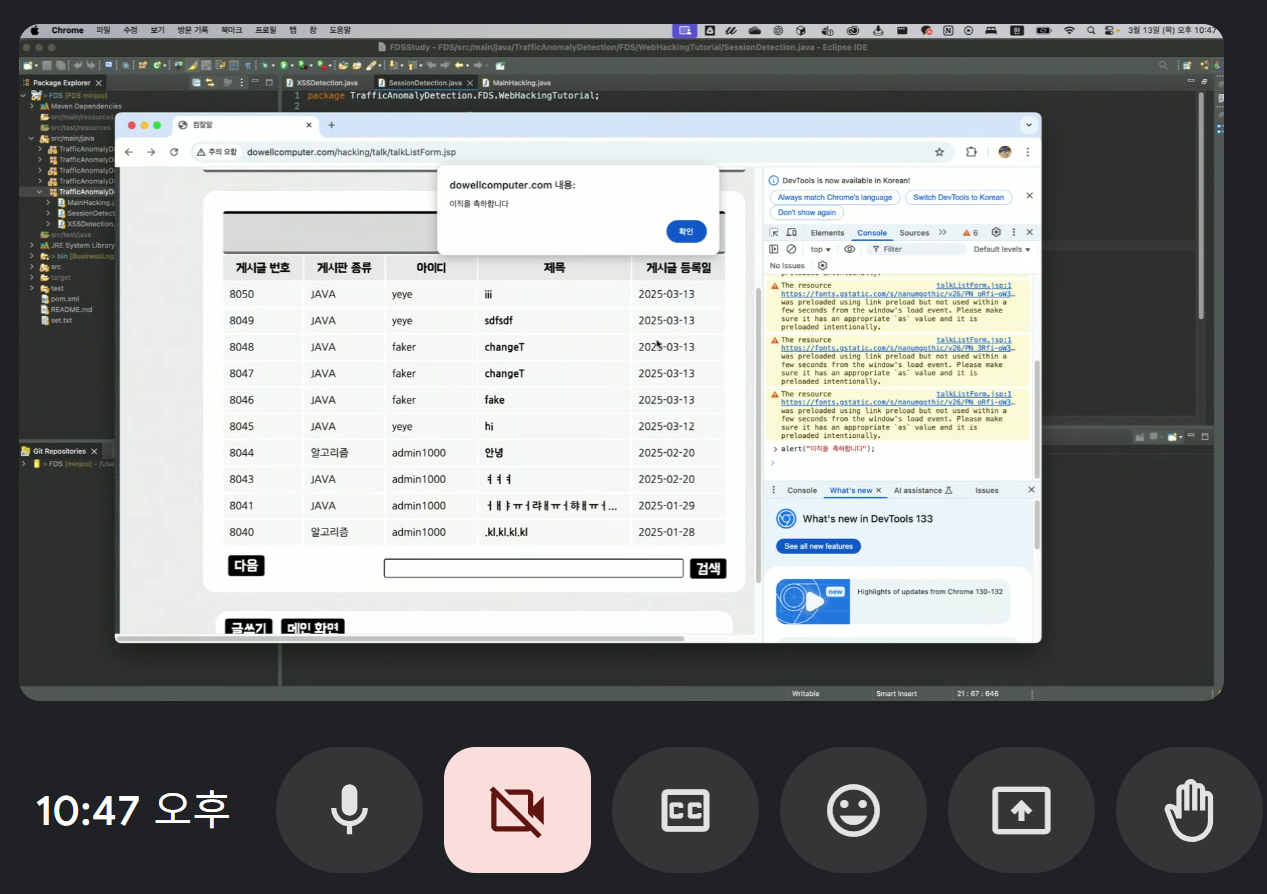The image size is (1267, 894).
Task: Click the 주의 요함 security warning chip
Action: point(217,152)
